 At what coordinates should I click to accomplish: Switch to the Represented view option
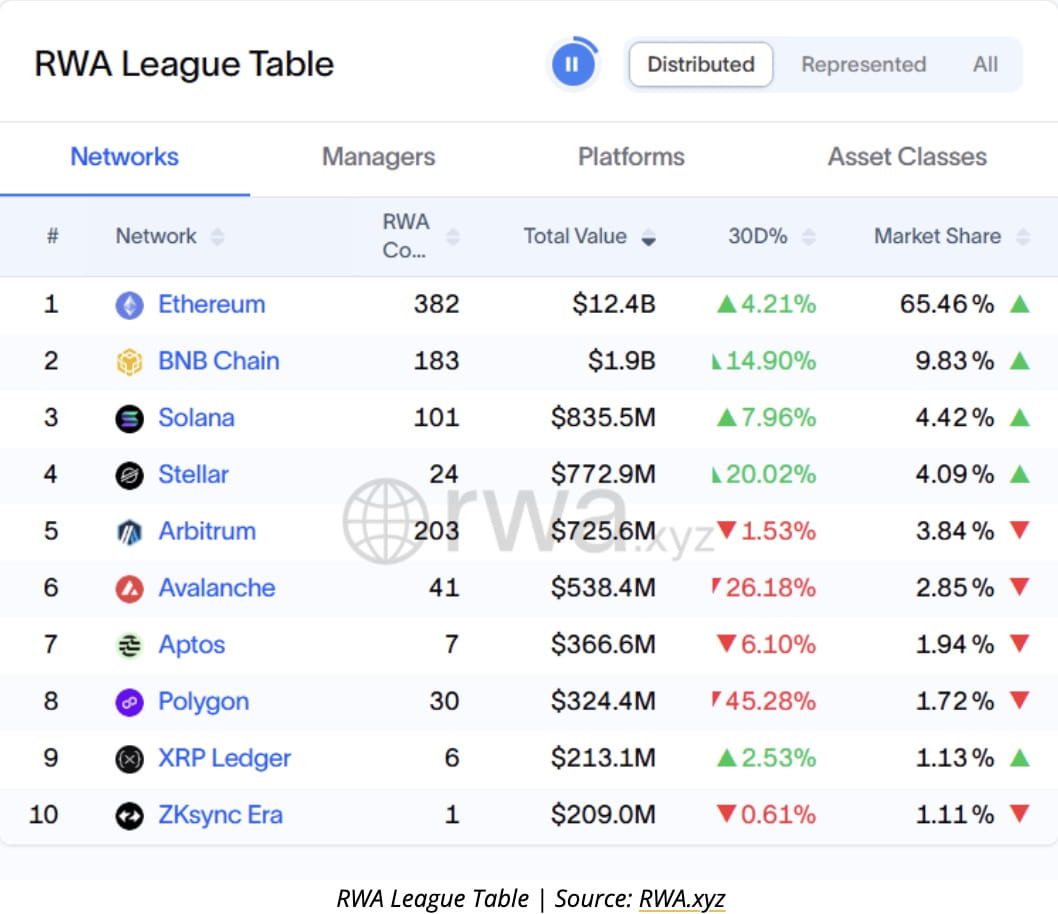(x=863, y=65)
